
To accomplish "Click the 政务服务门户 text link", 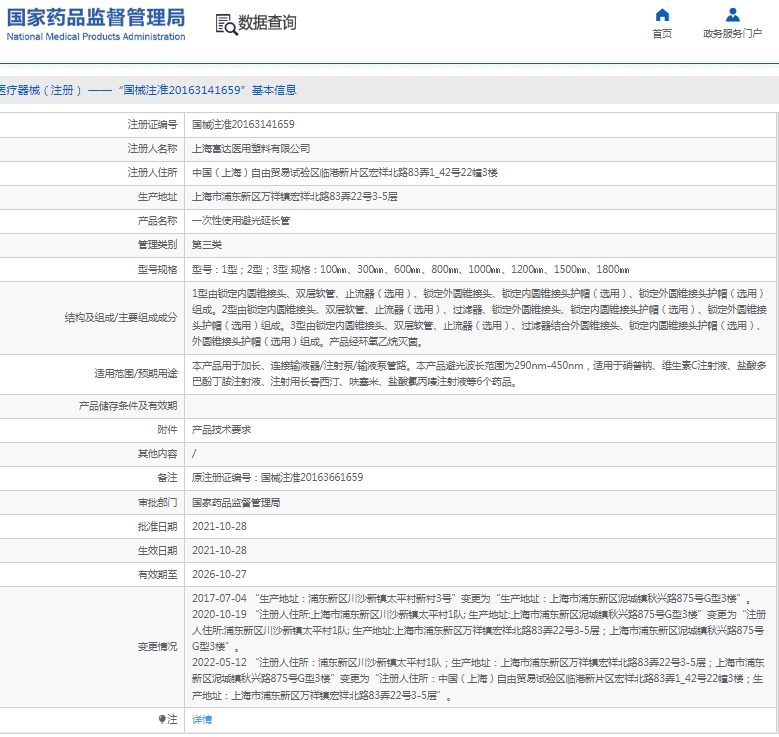I will tap(732, 33).
